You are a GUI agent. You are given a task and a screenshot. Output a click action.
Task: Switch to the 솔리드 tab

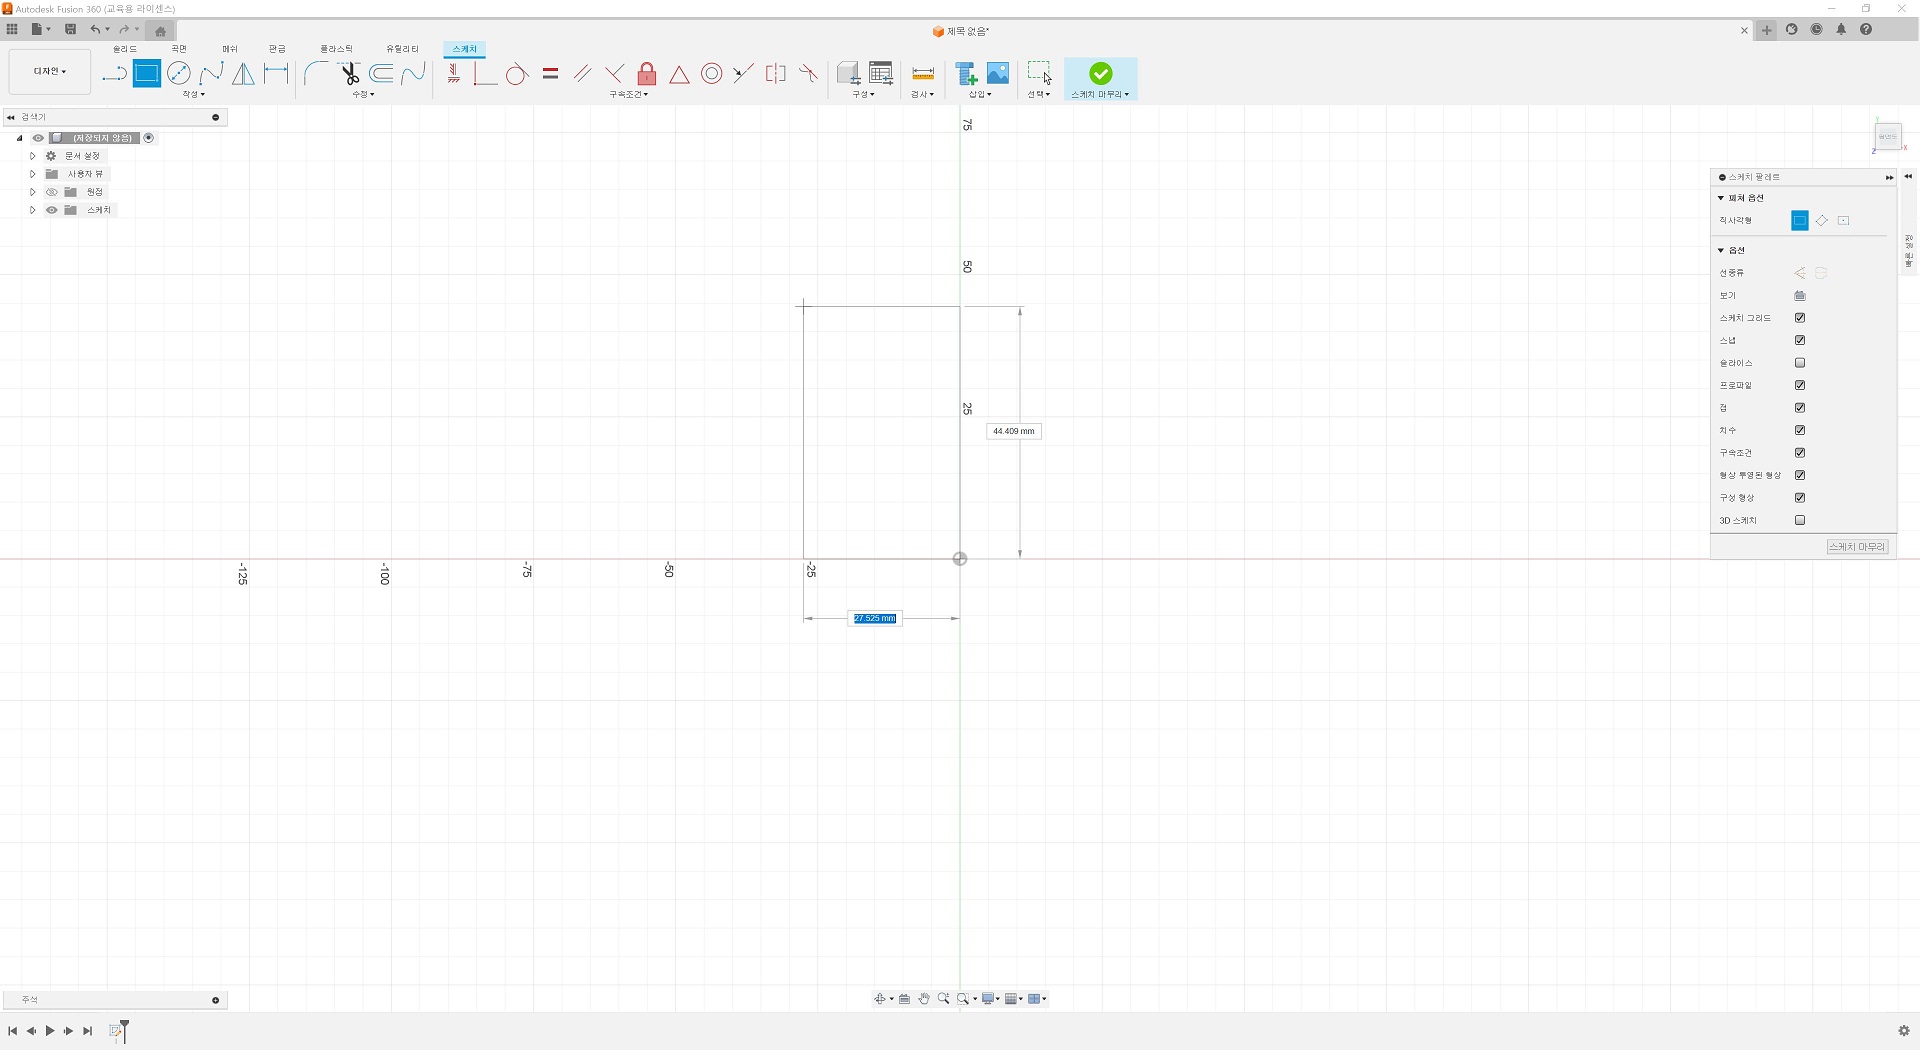[x=125, y=49]
